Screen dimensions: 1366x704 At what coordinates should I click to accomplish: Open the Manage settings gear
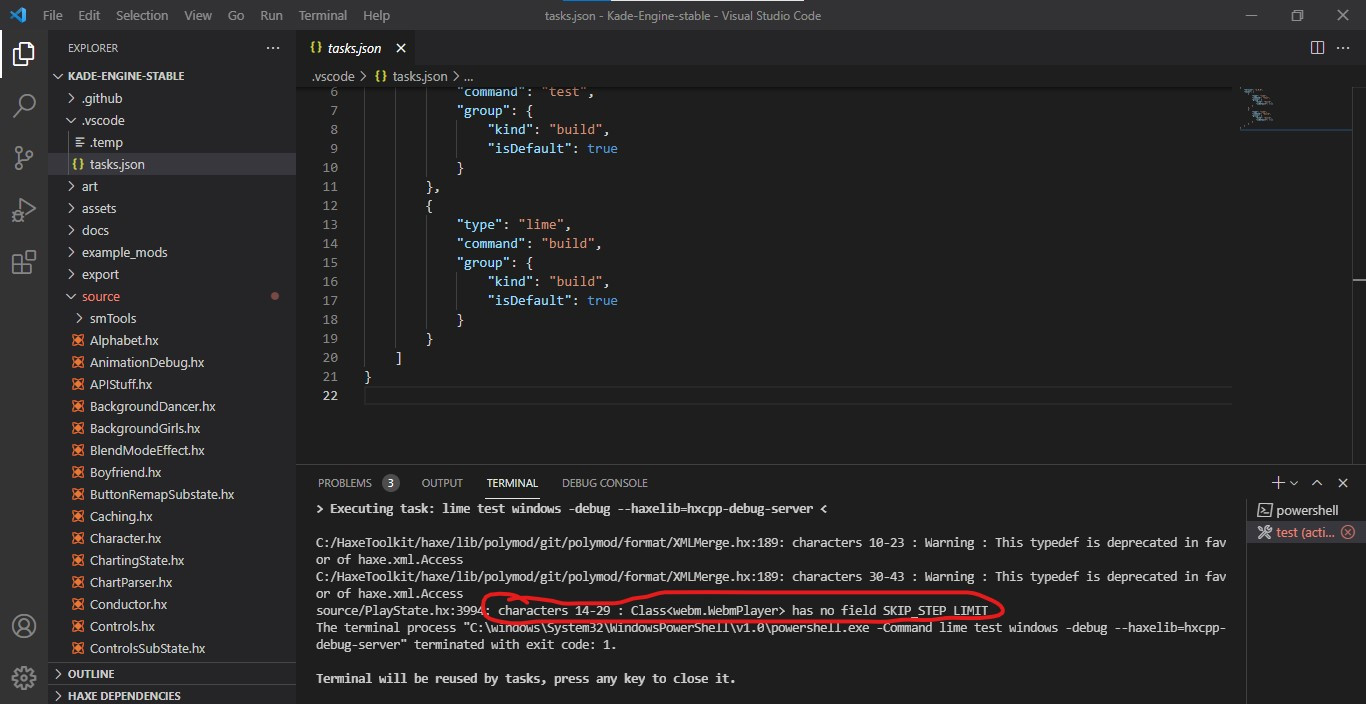point(24,677)
